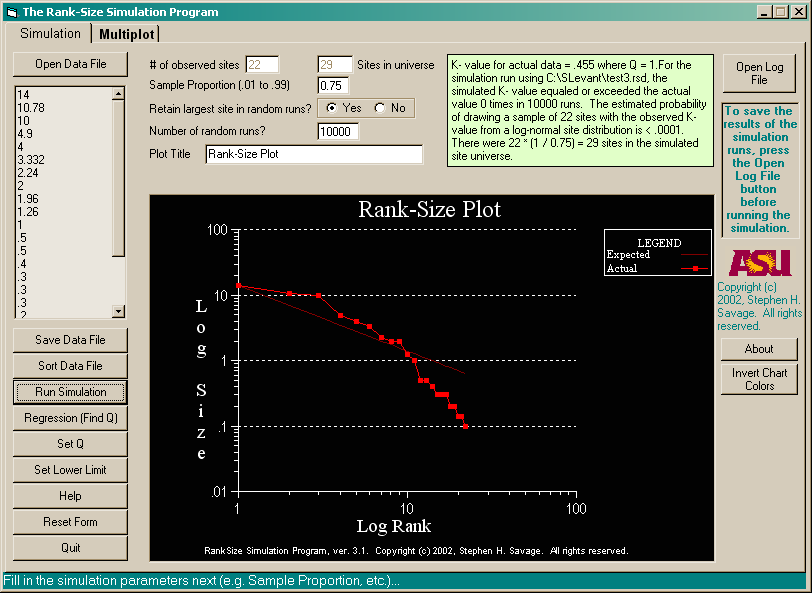Viewport: 812px width, 593px height.
Task: Click the data list scrollbar thumb
Action: (119, 178)
